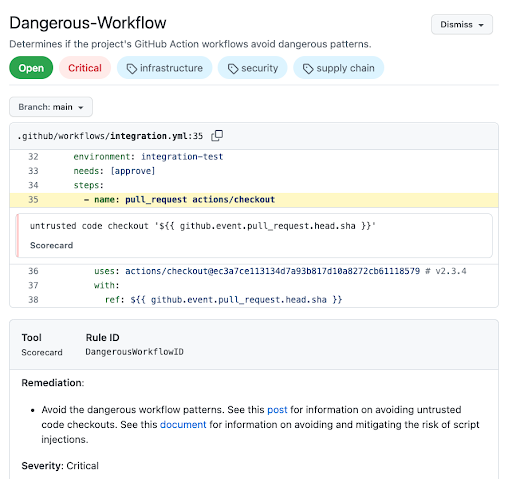Click line number 36
The image size is (512, 479).
coord(33,271)
